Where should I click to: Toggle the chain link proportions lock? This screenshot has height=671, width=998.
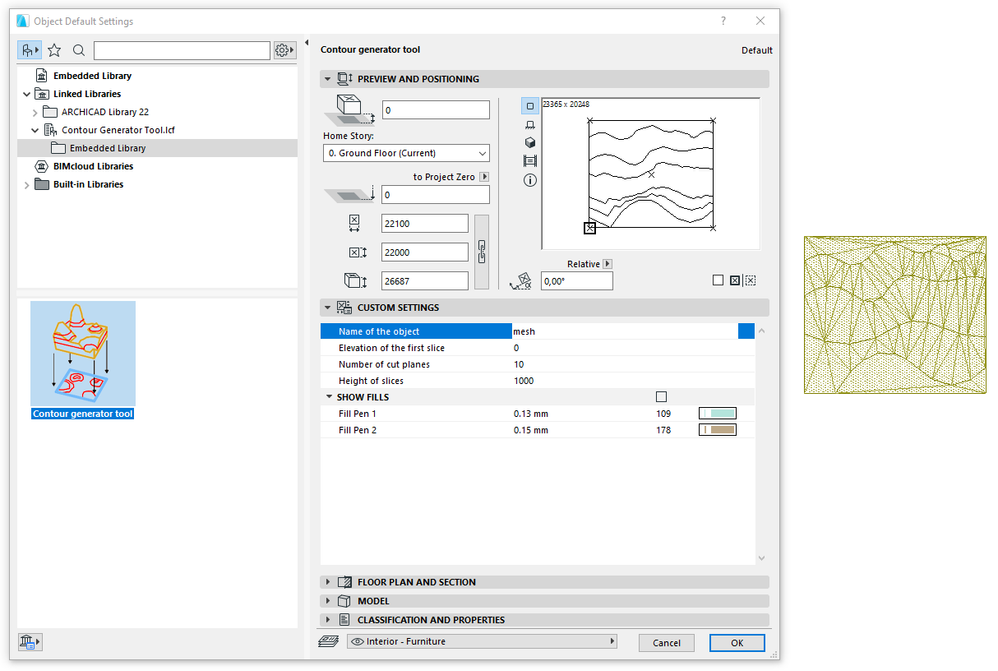[x=482, y=252]
